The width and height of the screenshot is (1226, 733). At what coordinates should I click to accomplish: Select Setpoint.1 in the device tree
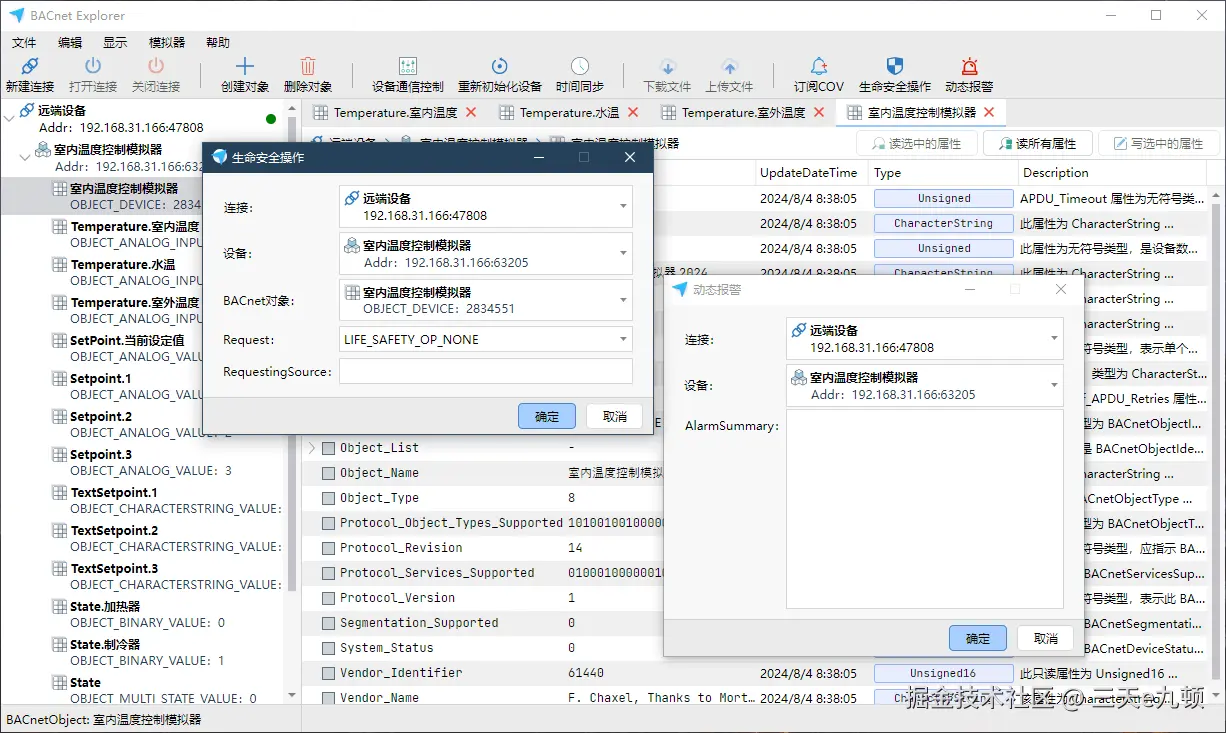point(100,378)
